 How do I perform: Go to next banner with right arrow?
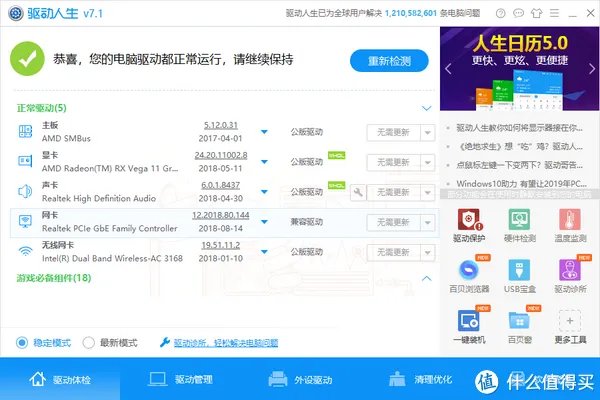point(592,69)
